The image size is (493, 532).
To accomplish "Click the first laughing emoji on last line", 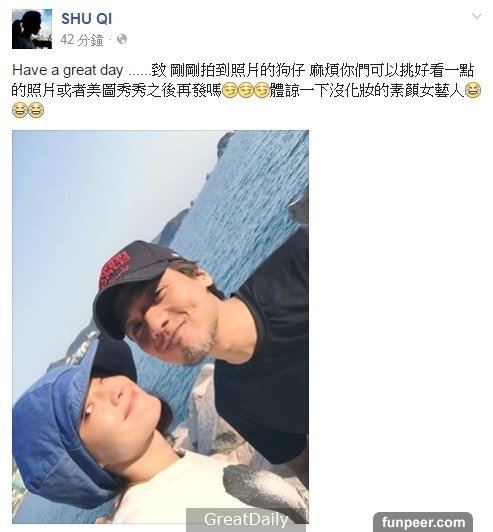I will tap(19, 111).
